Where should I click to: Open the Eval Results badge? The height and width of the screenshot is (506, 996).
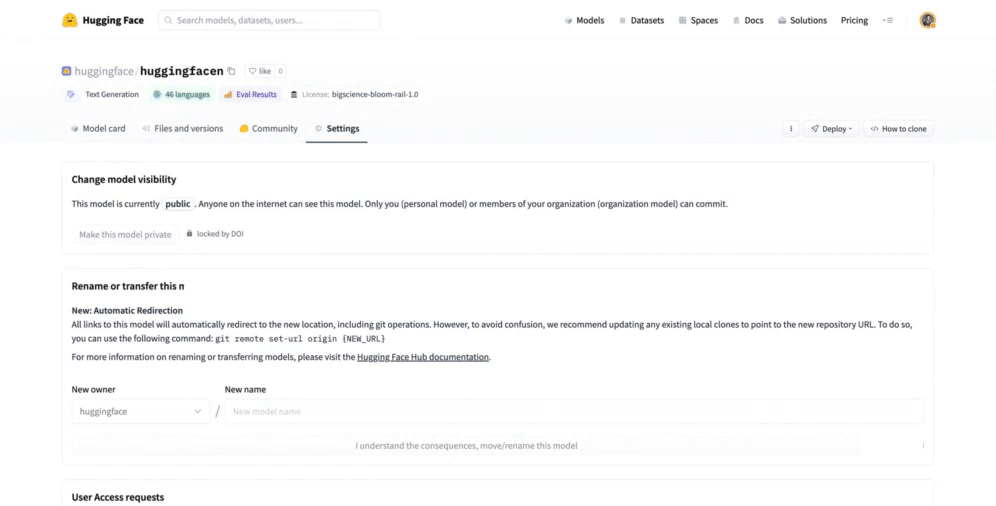(250, 95)
